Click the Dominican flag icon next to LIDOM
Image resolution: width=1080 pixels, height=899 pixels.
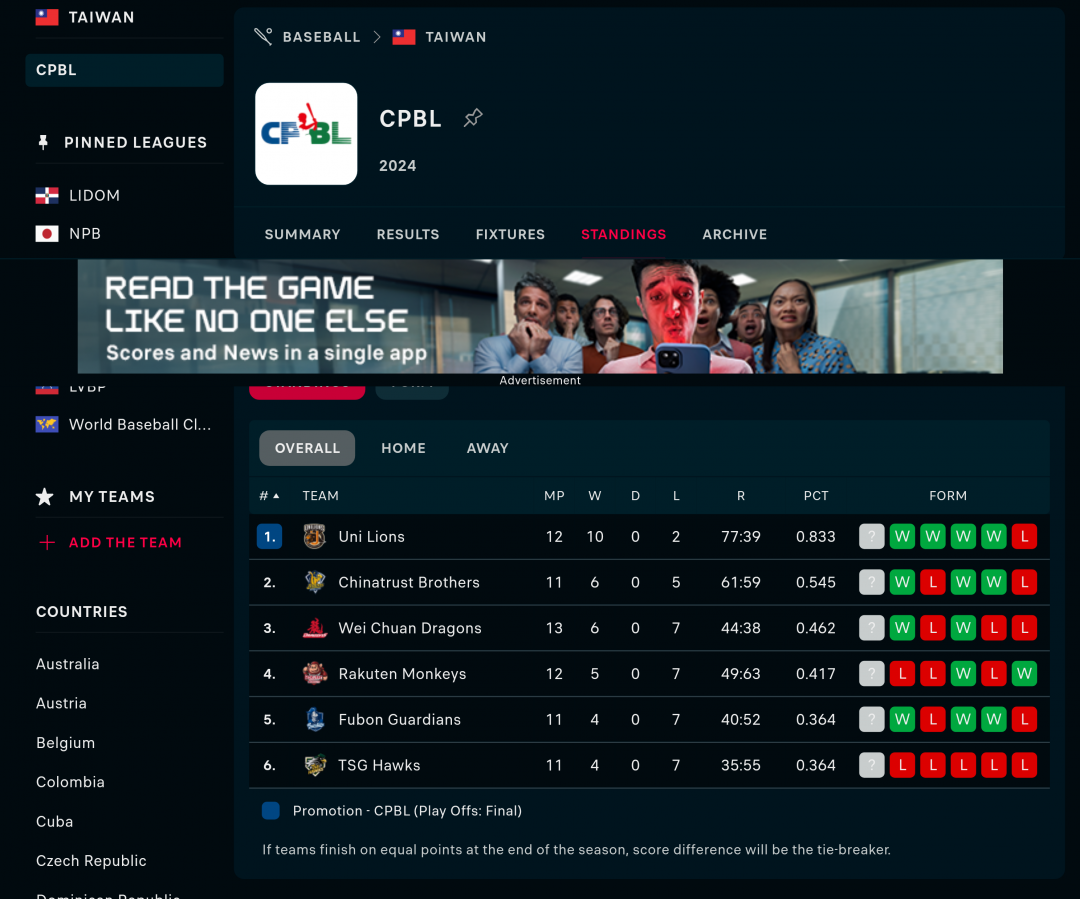[47, 196]
